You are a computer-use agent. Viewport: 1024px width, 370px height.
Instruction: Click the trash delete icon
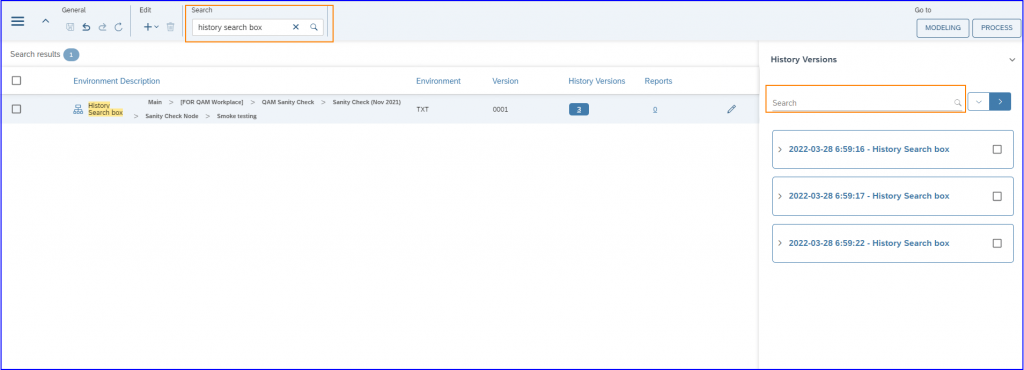170,27
